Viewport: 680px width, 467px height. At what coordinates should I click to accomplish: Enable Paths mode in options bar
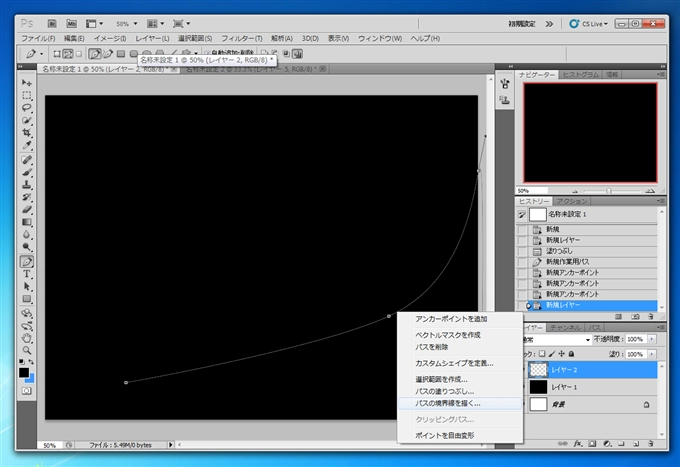pos(68,54)
